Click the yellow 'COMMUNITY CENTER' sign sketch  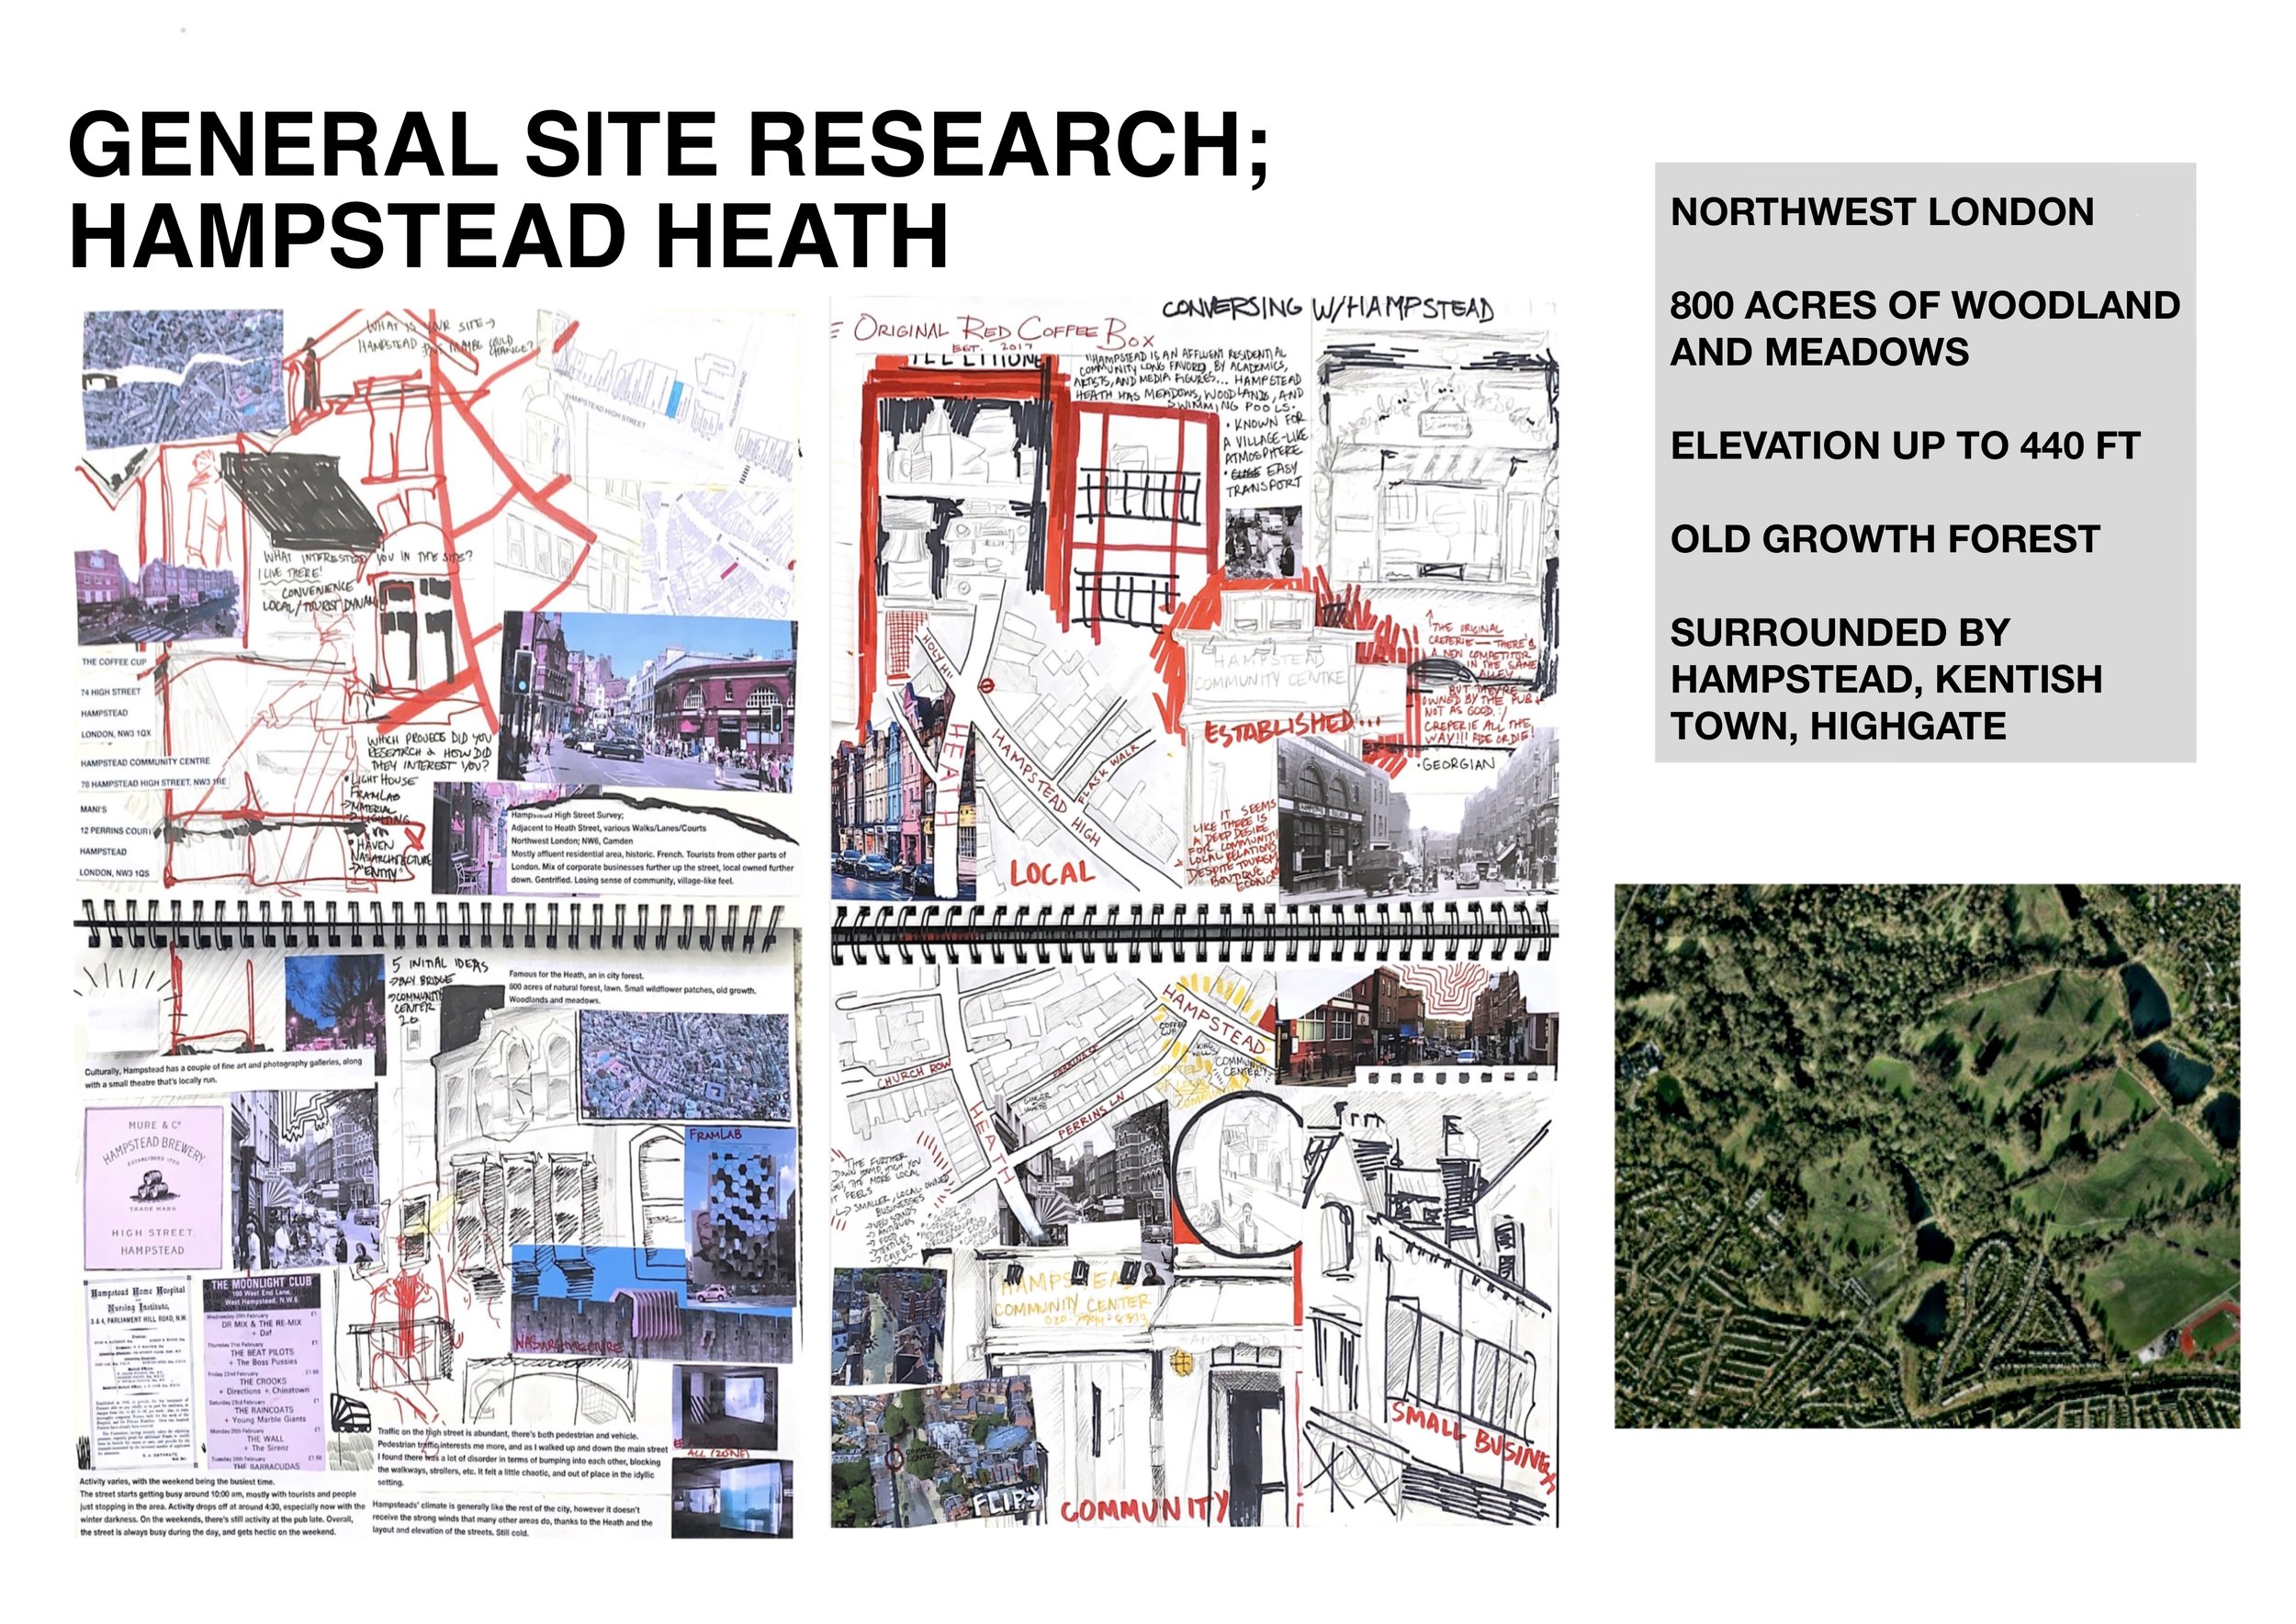pos(1071,1300)
